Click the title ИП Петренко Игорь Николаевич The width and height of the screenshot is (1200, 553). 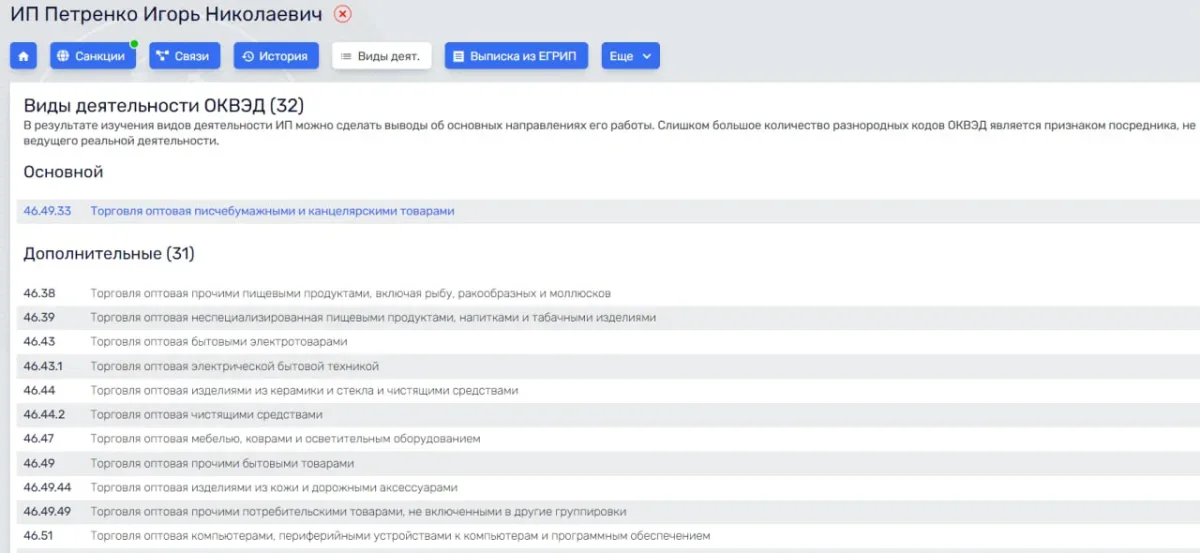[167, 14]
